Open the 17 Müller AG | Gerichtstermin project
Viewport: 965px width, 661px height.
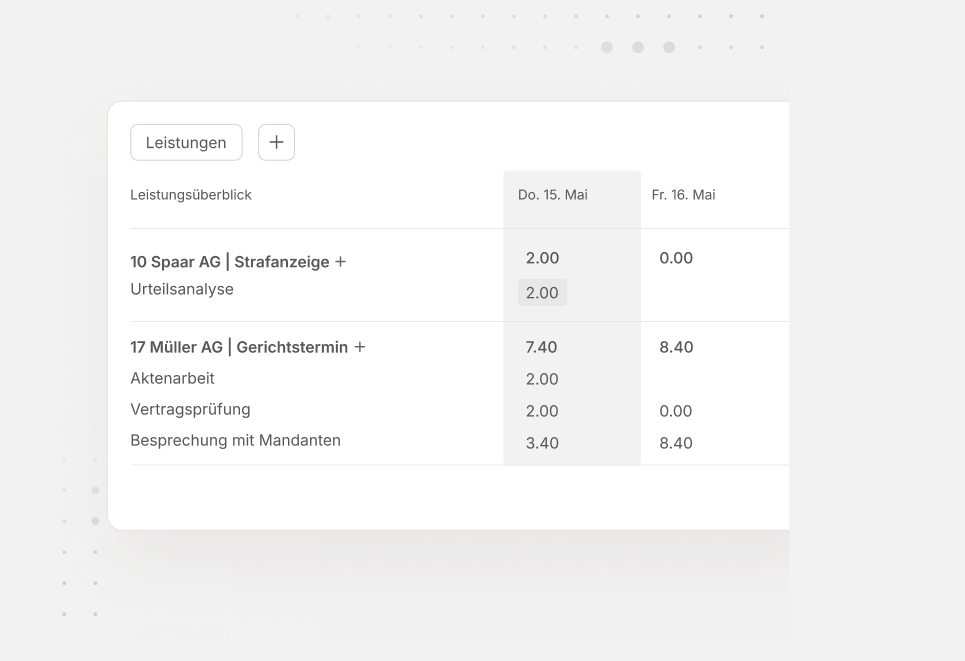(x=239, y=348)
